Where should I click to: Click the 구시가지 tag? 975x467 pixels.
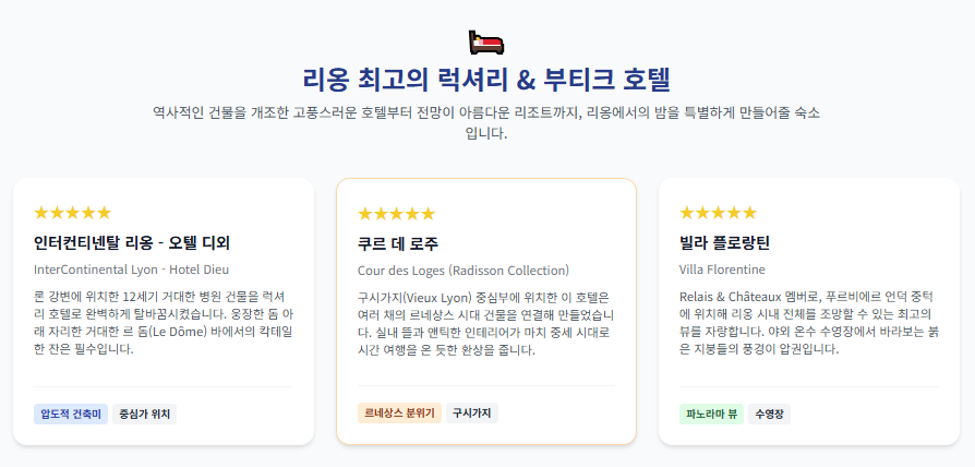472,413
